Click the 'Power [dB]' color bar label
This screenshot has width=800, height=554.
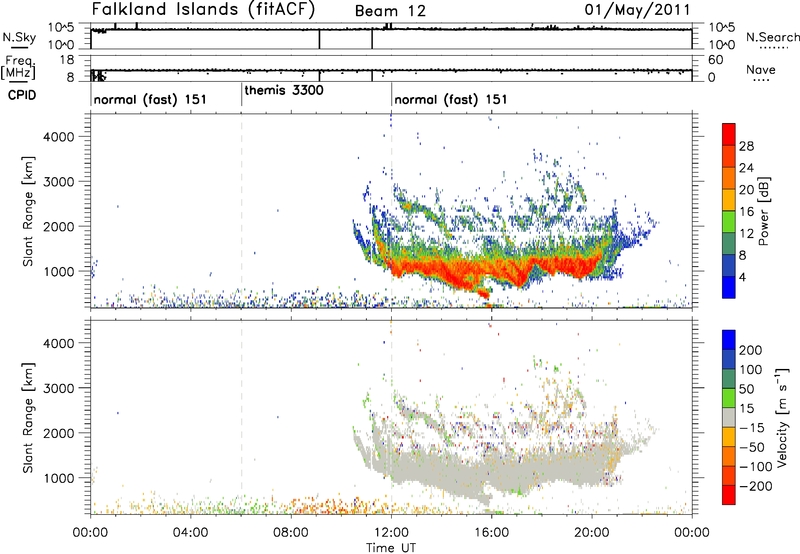pyautogui.click(x=764, y=211)
